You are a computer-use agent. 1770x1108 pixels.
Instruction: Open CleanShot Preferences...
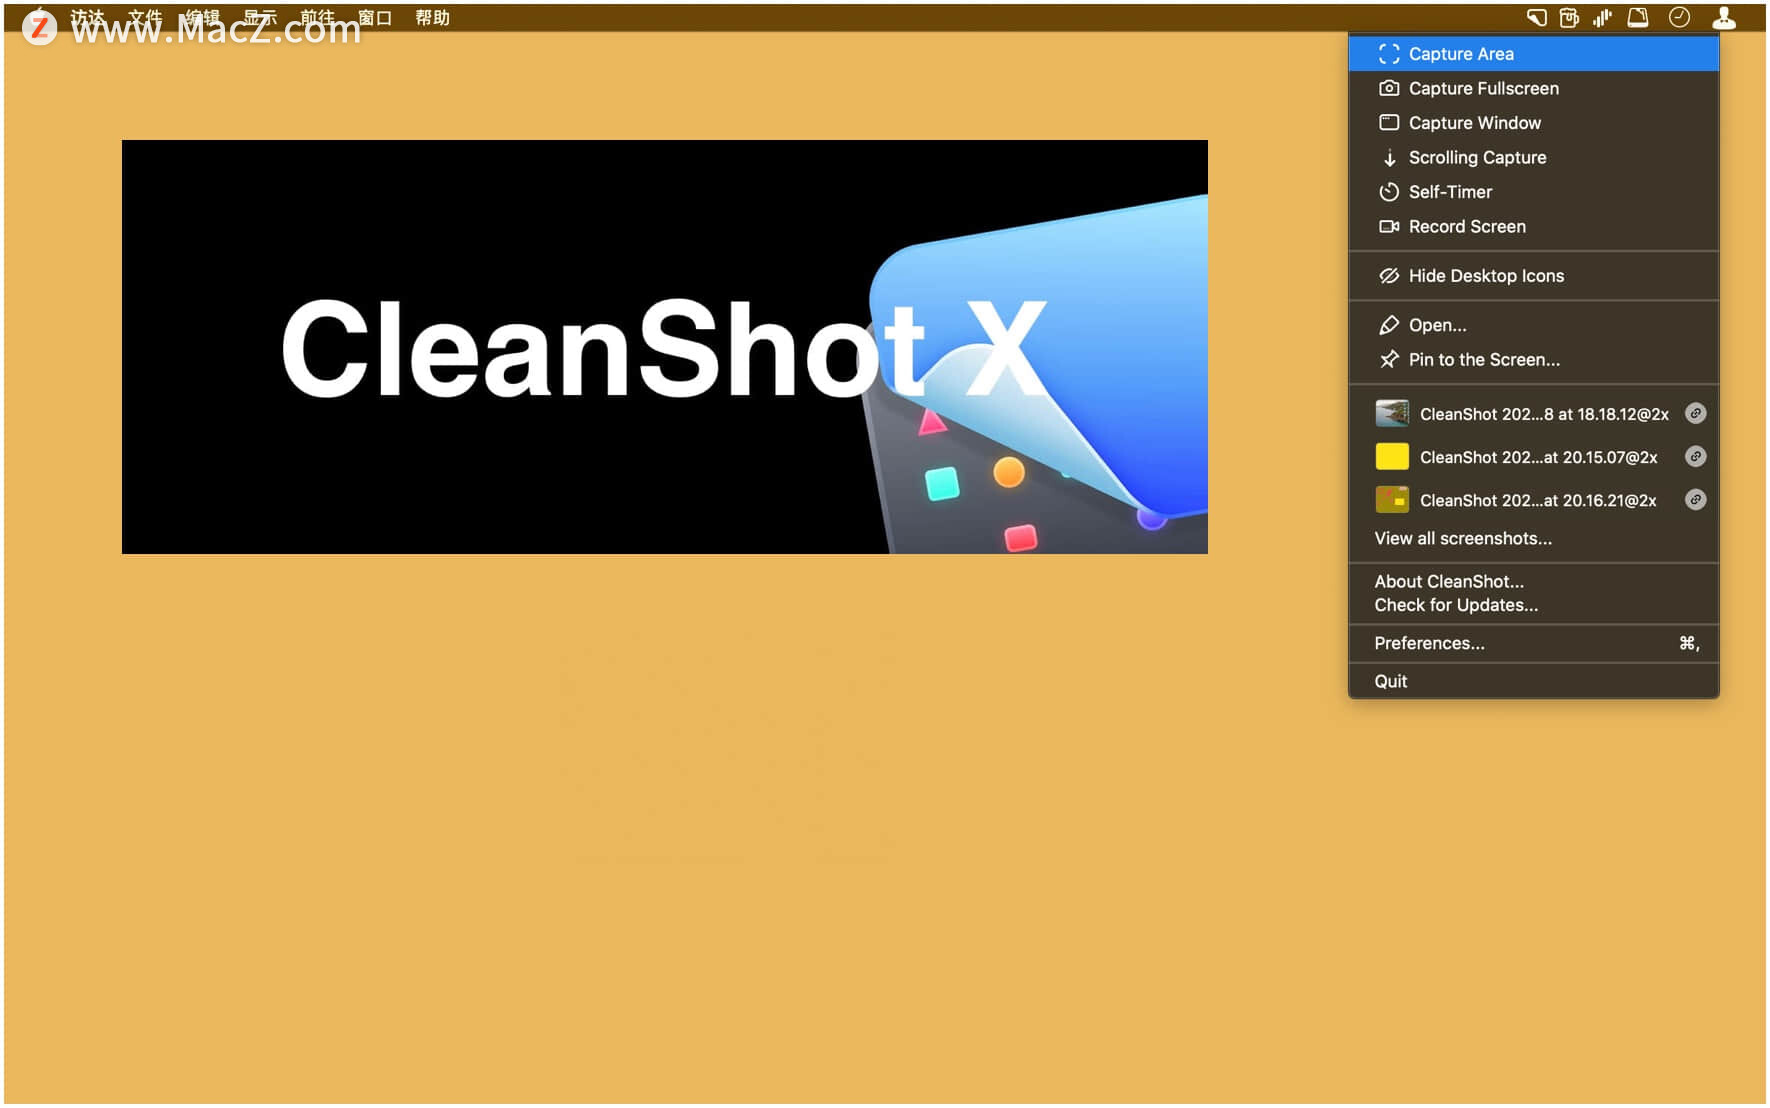click(1533, 643)
